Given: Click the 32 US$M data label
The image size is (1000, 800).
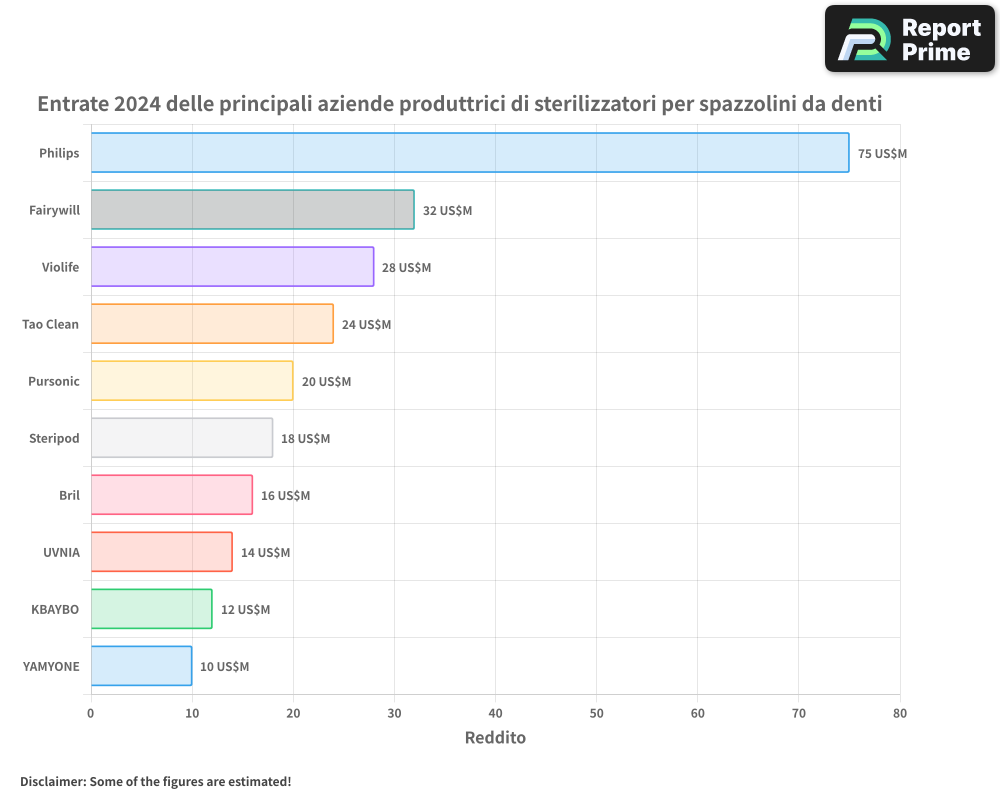Looking at the screenshot, I should click(447, 211).
